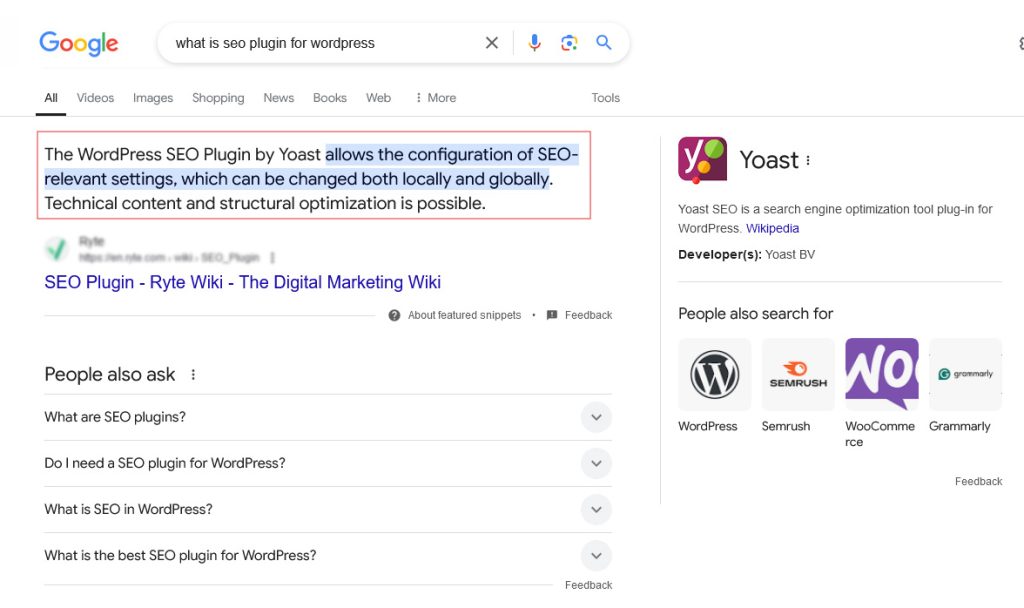Switch to the Images tab
1024x608 pixels.
pos(152,97)
